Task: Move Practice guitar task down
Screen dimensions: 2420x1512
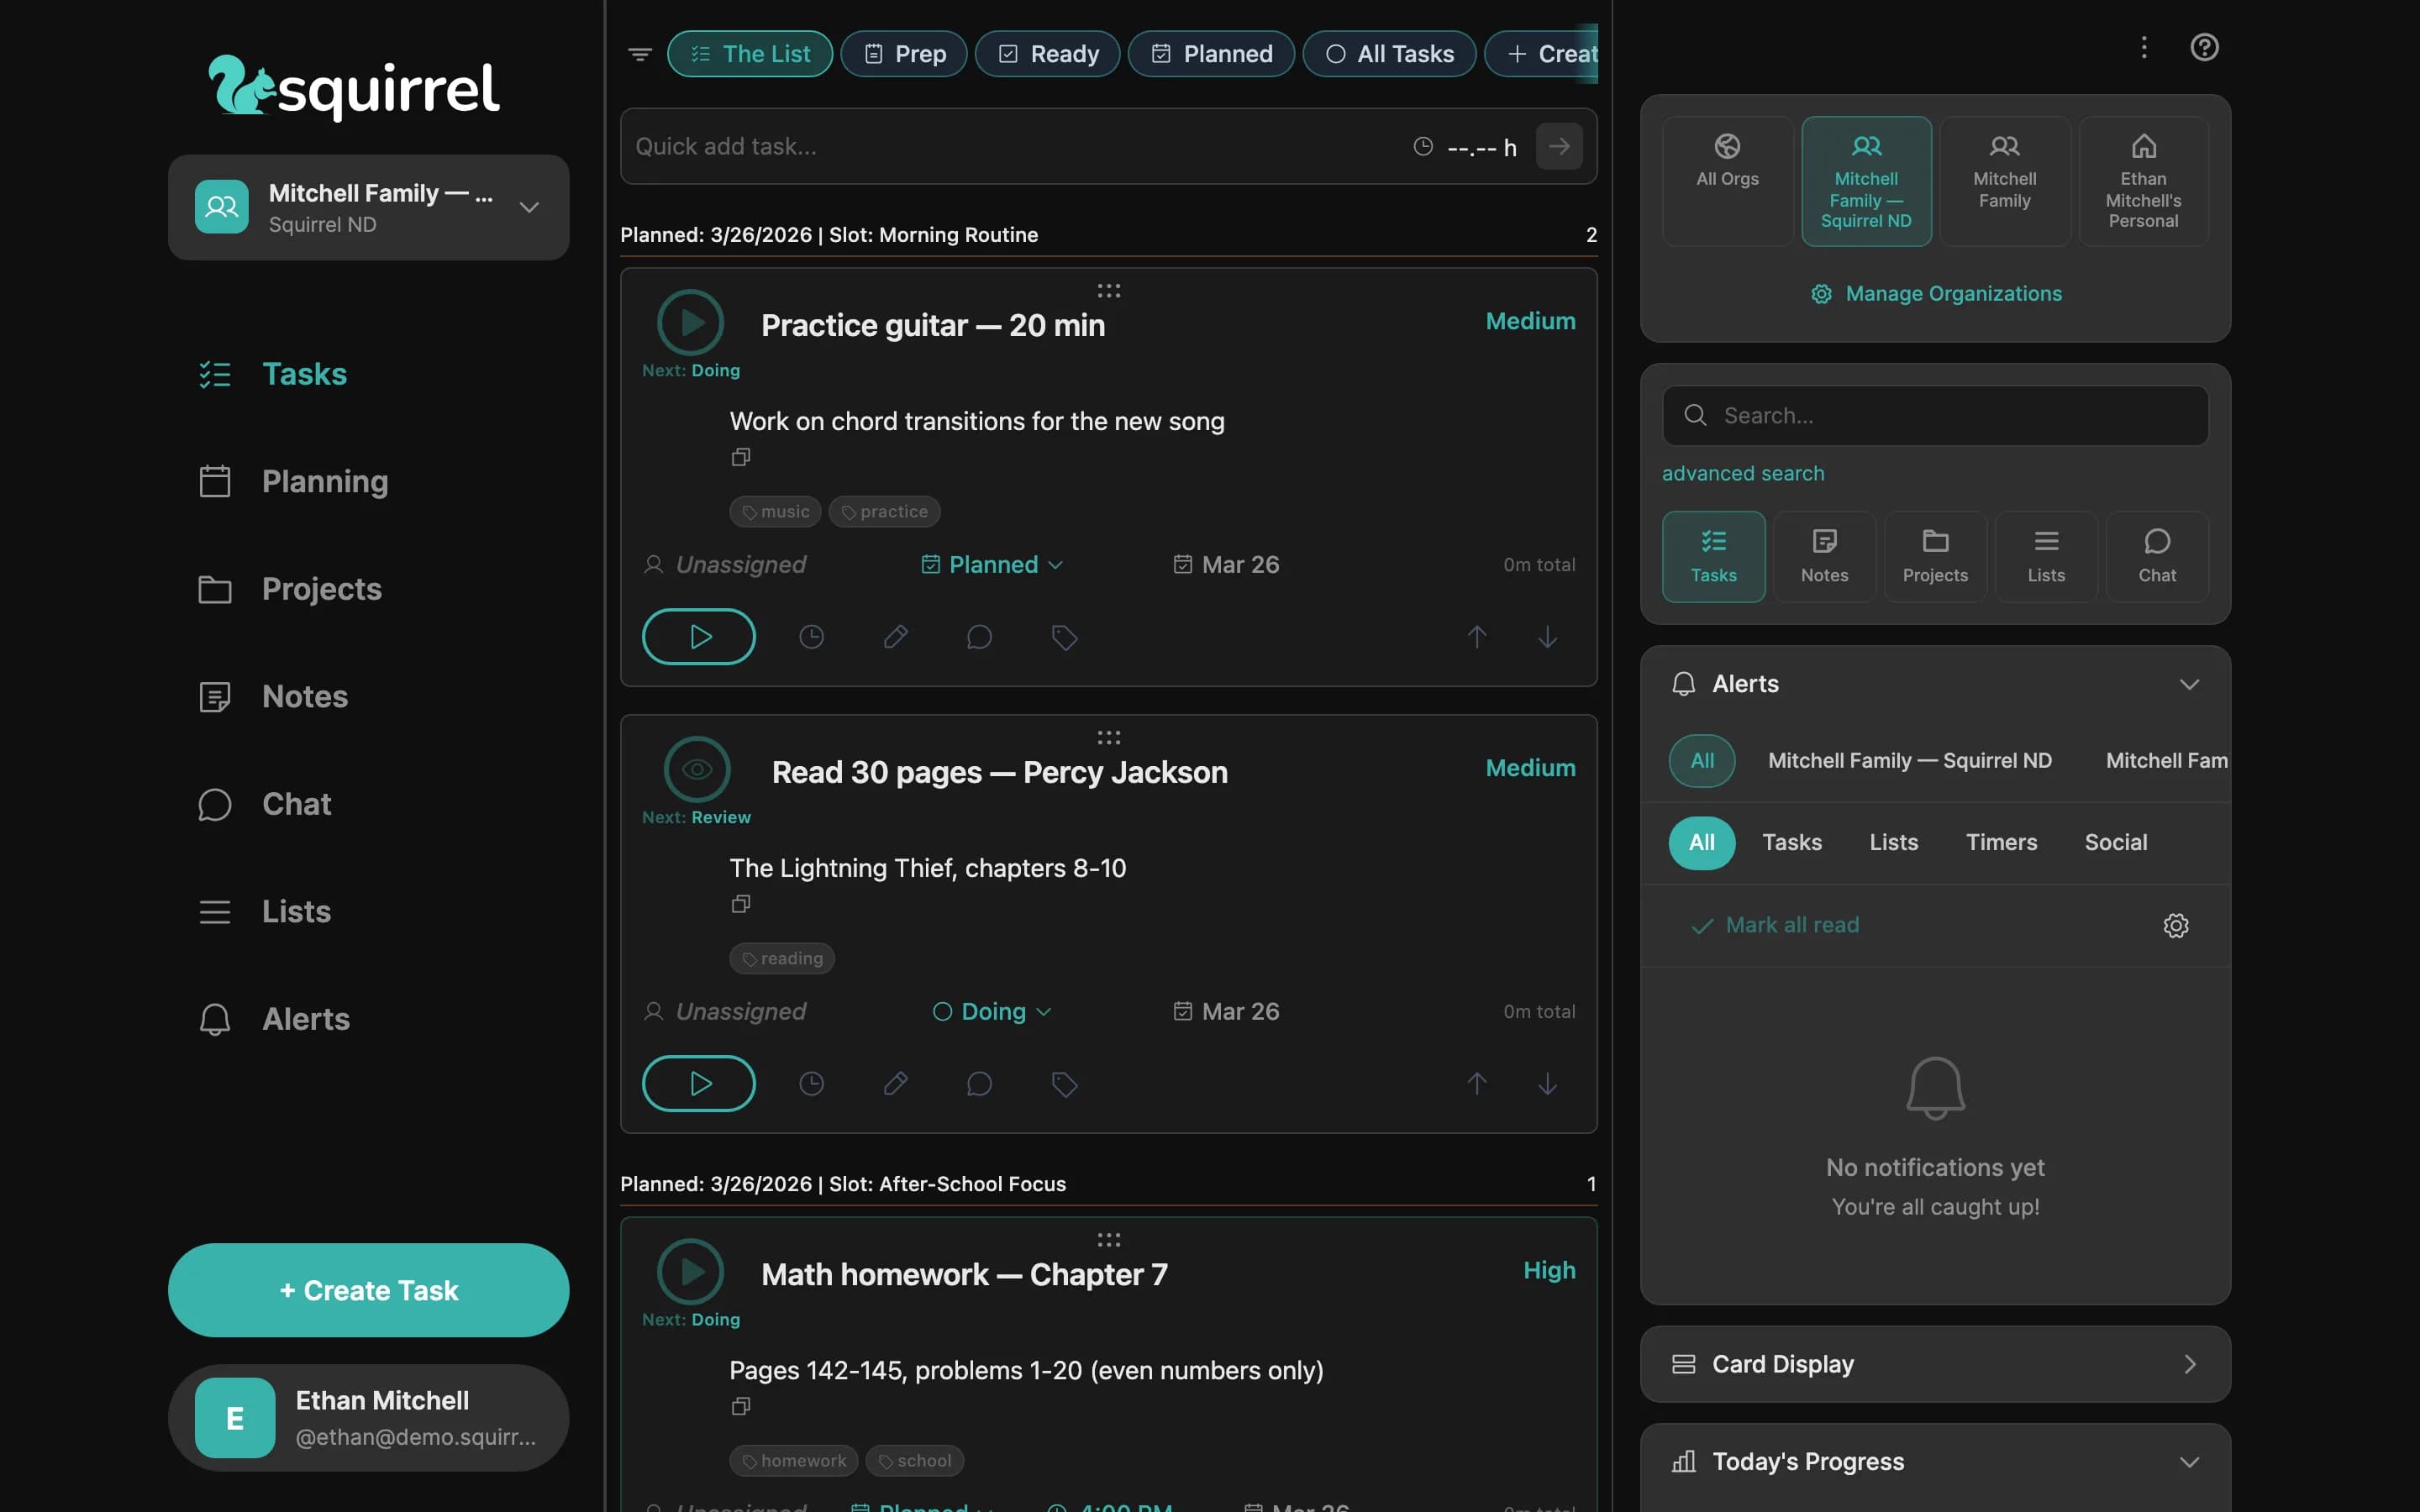Action: coord(1547,637)
